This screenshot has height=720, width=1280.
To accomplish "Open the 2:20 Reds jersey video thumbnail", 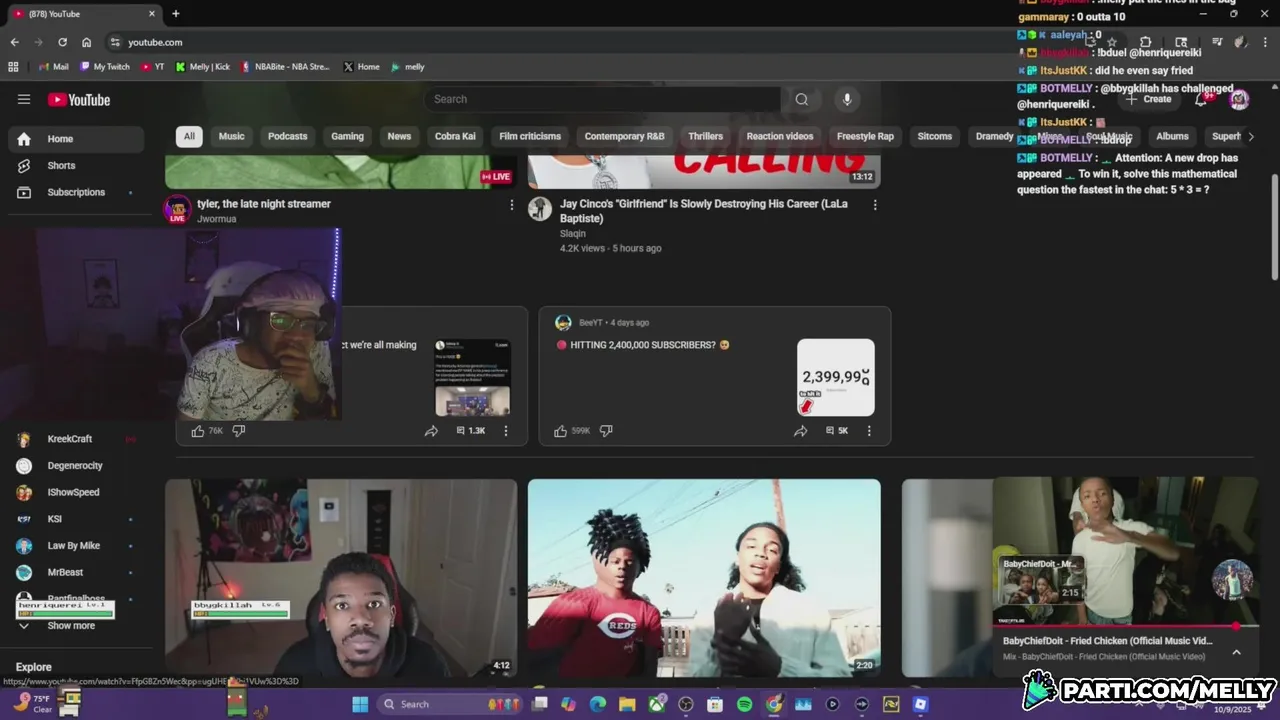I will pos(704,578).
